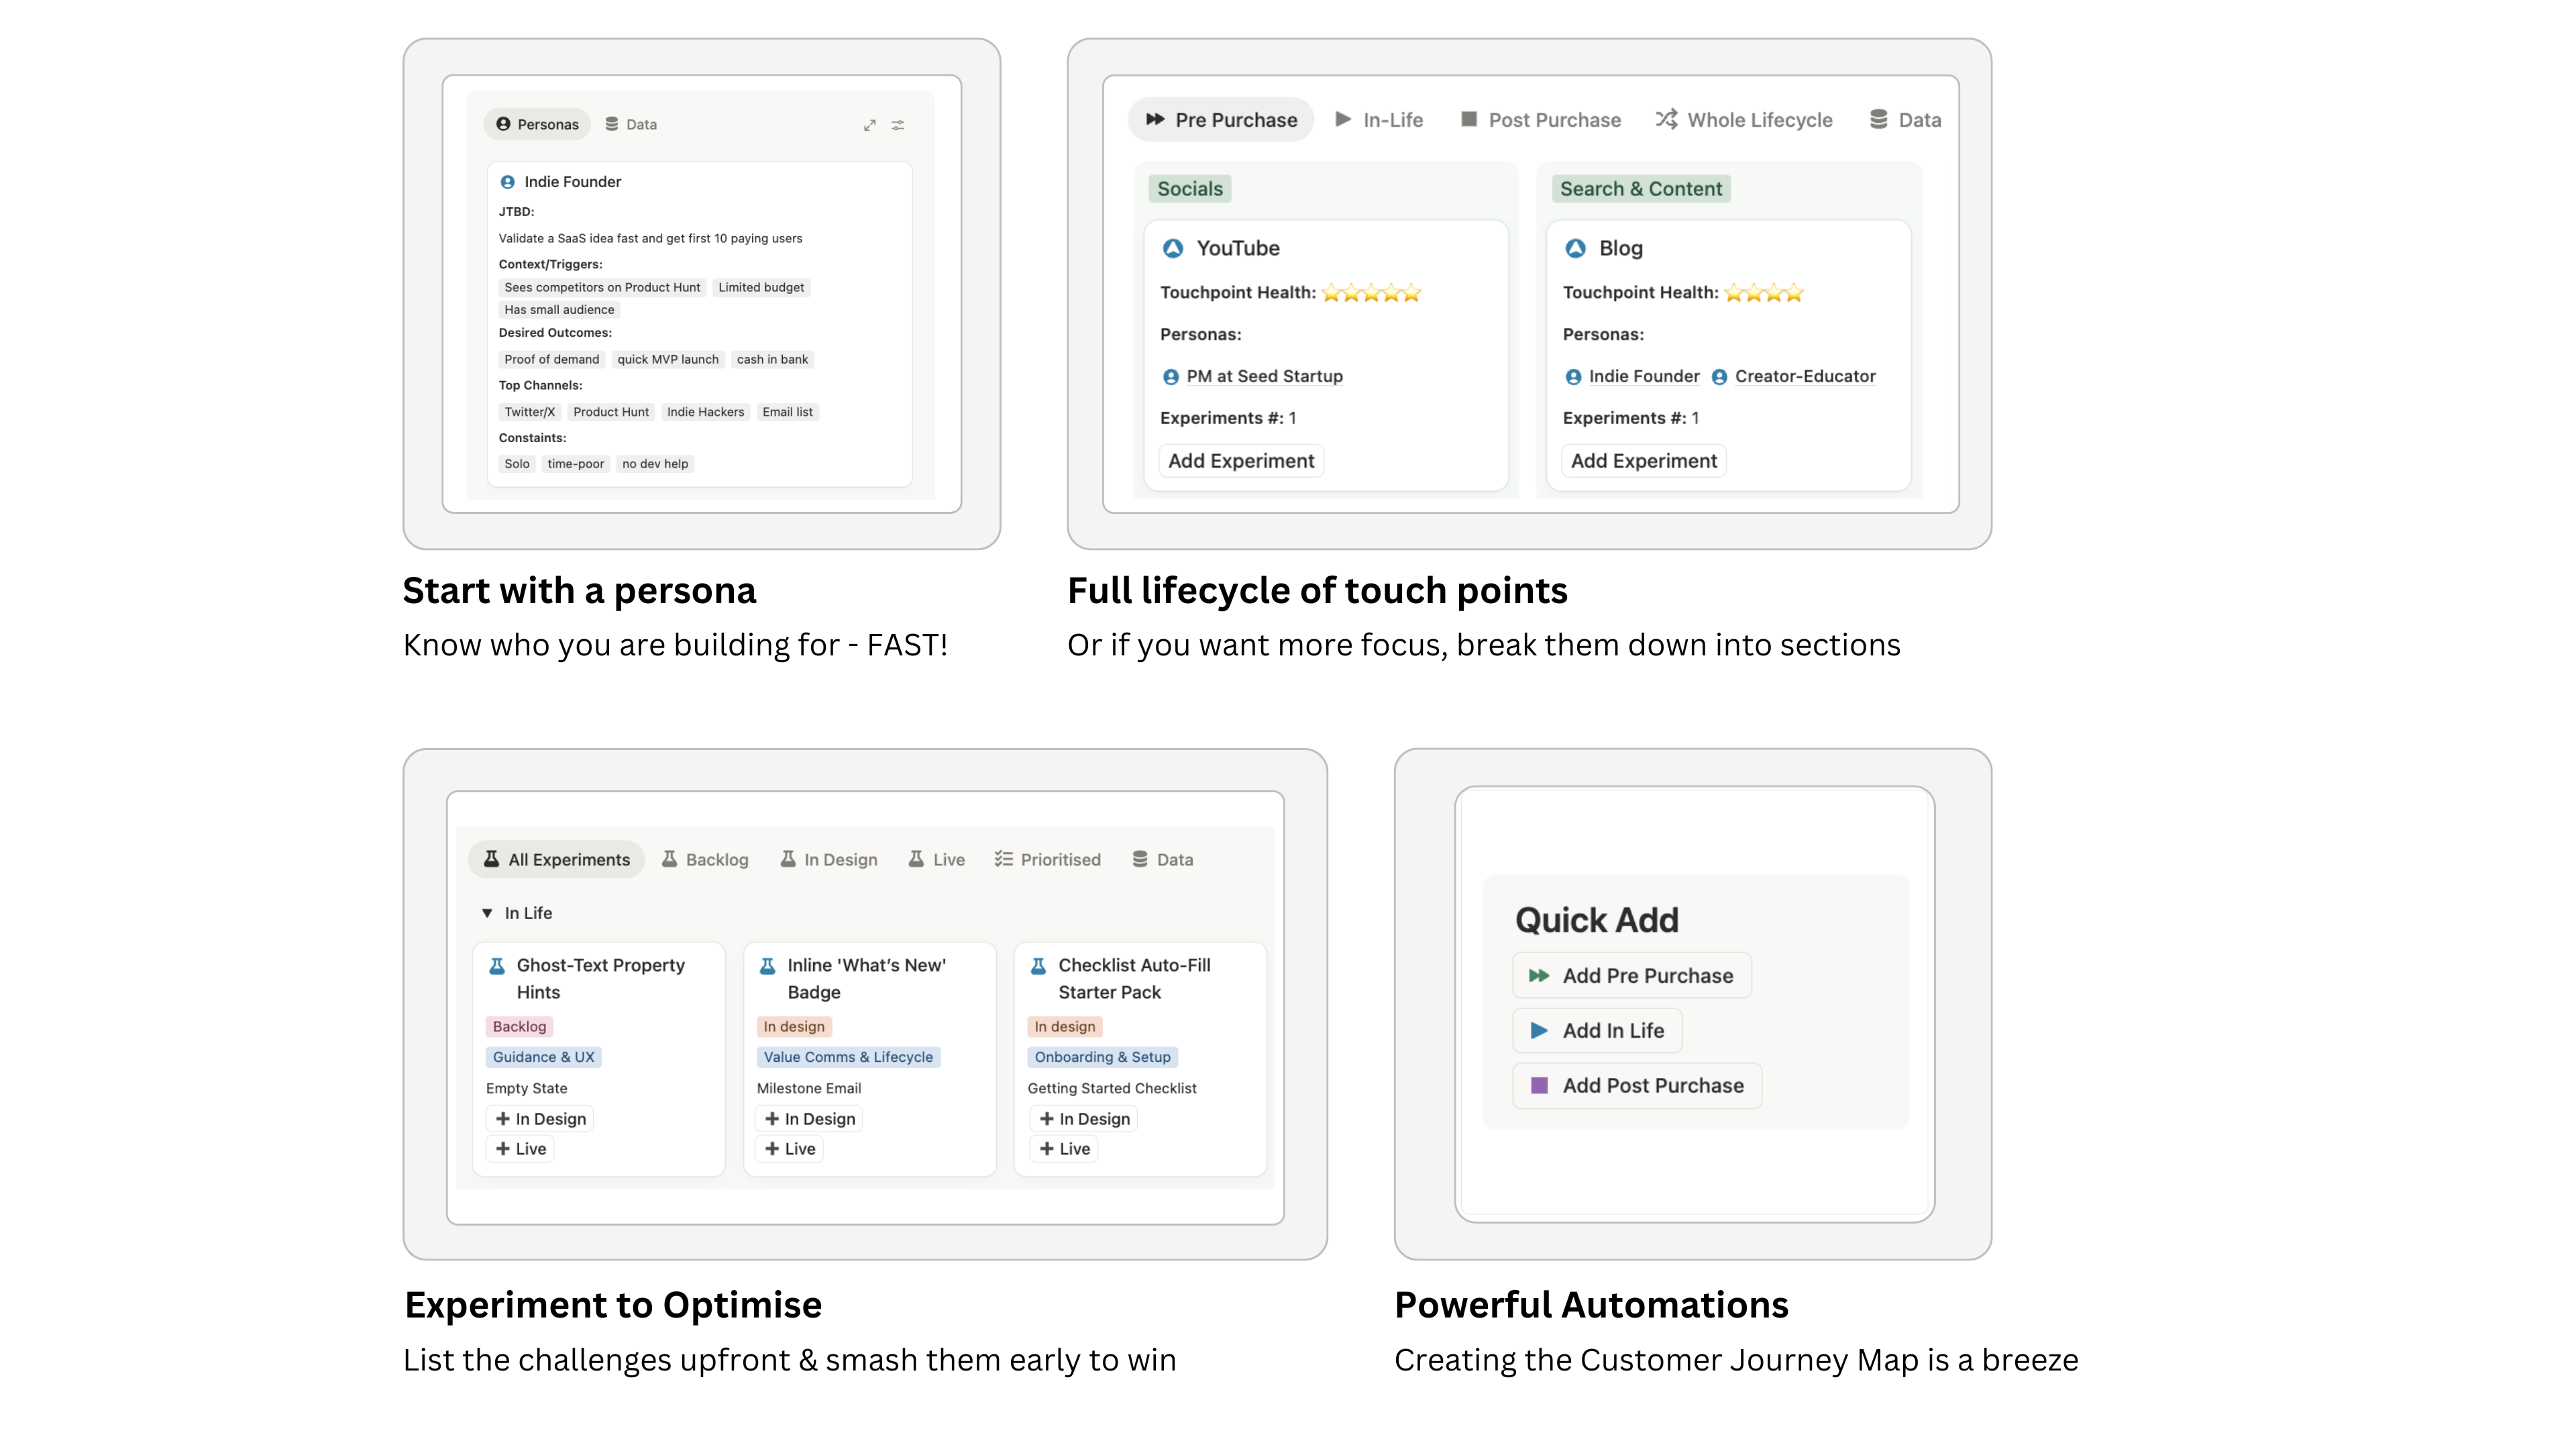The height and width of the screenshot is (1449, 2576).
Task: Switch to the Whole Lifecycle tab
Action: [x=1744, y=120]
